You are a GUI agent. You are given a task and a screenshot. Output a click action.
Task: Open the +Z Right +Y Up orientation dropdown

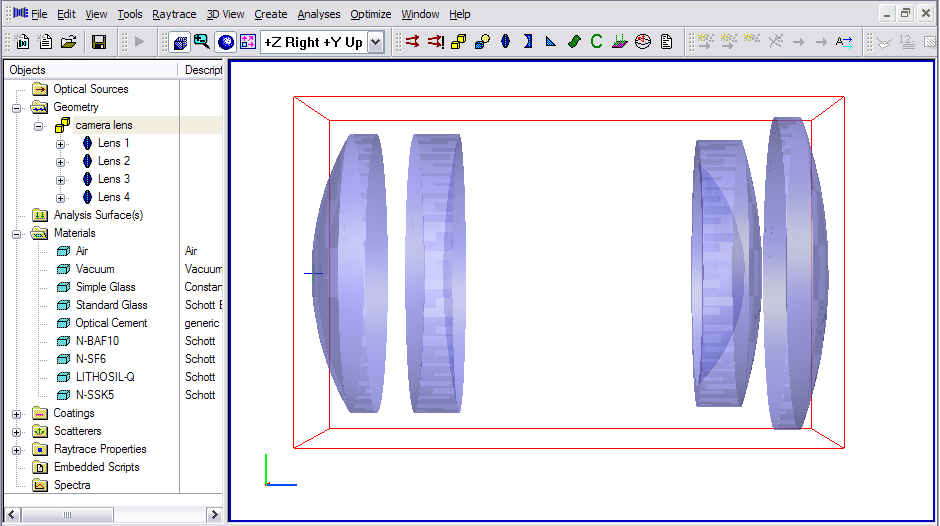(375, 42)
